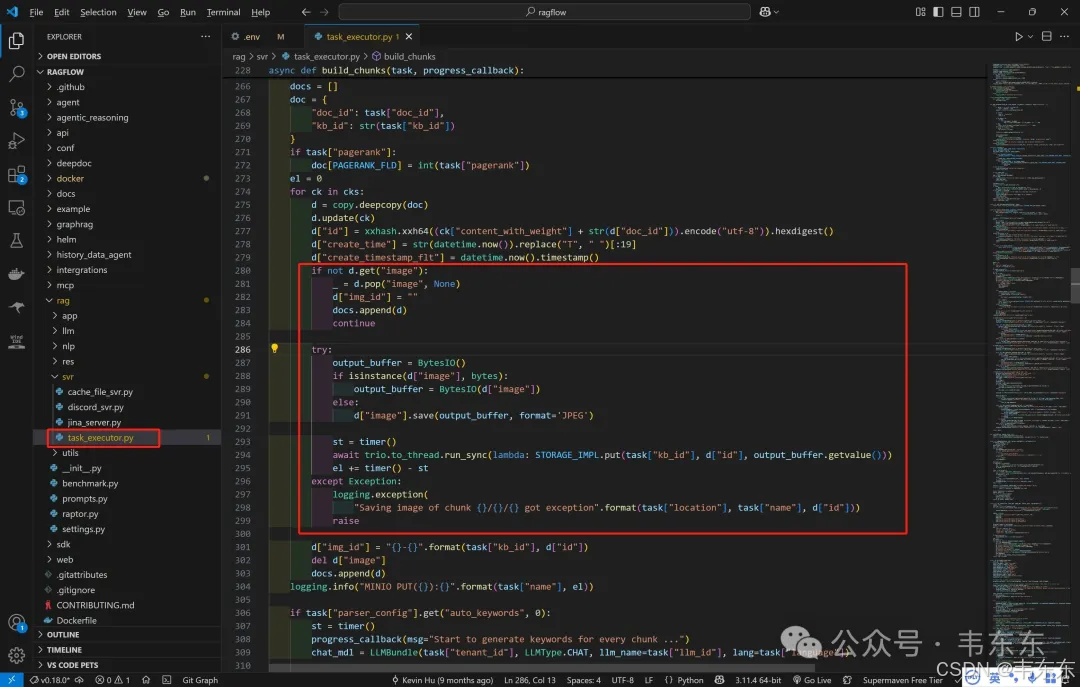This screenshot has height=687, width=1080.
Task: Open the Run and Debug view
Action: tap(17, 141)
